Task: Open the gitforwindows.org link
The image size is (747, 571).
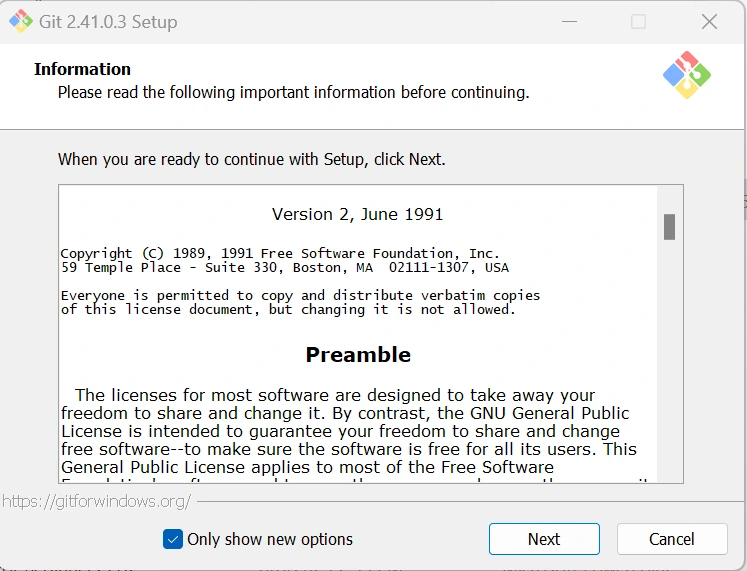Action: 96,501
